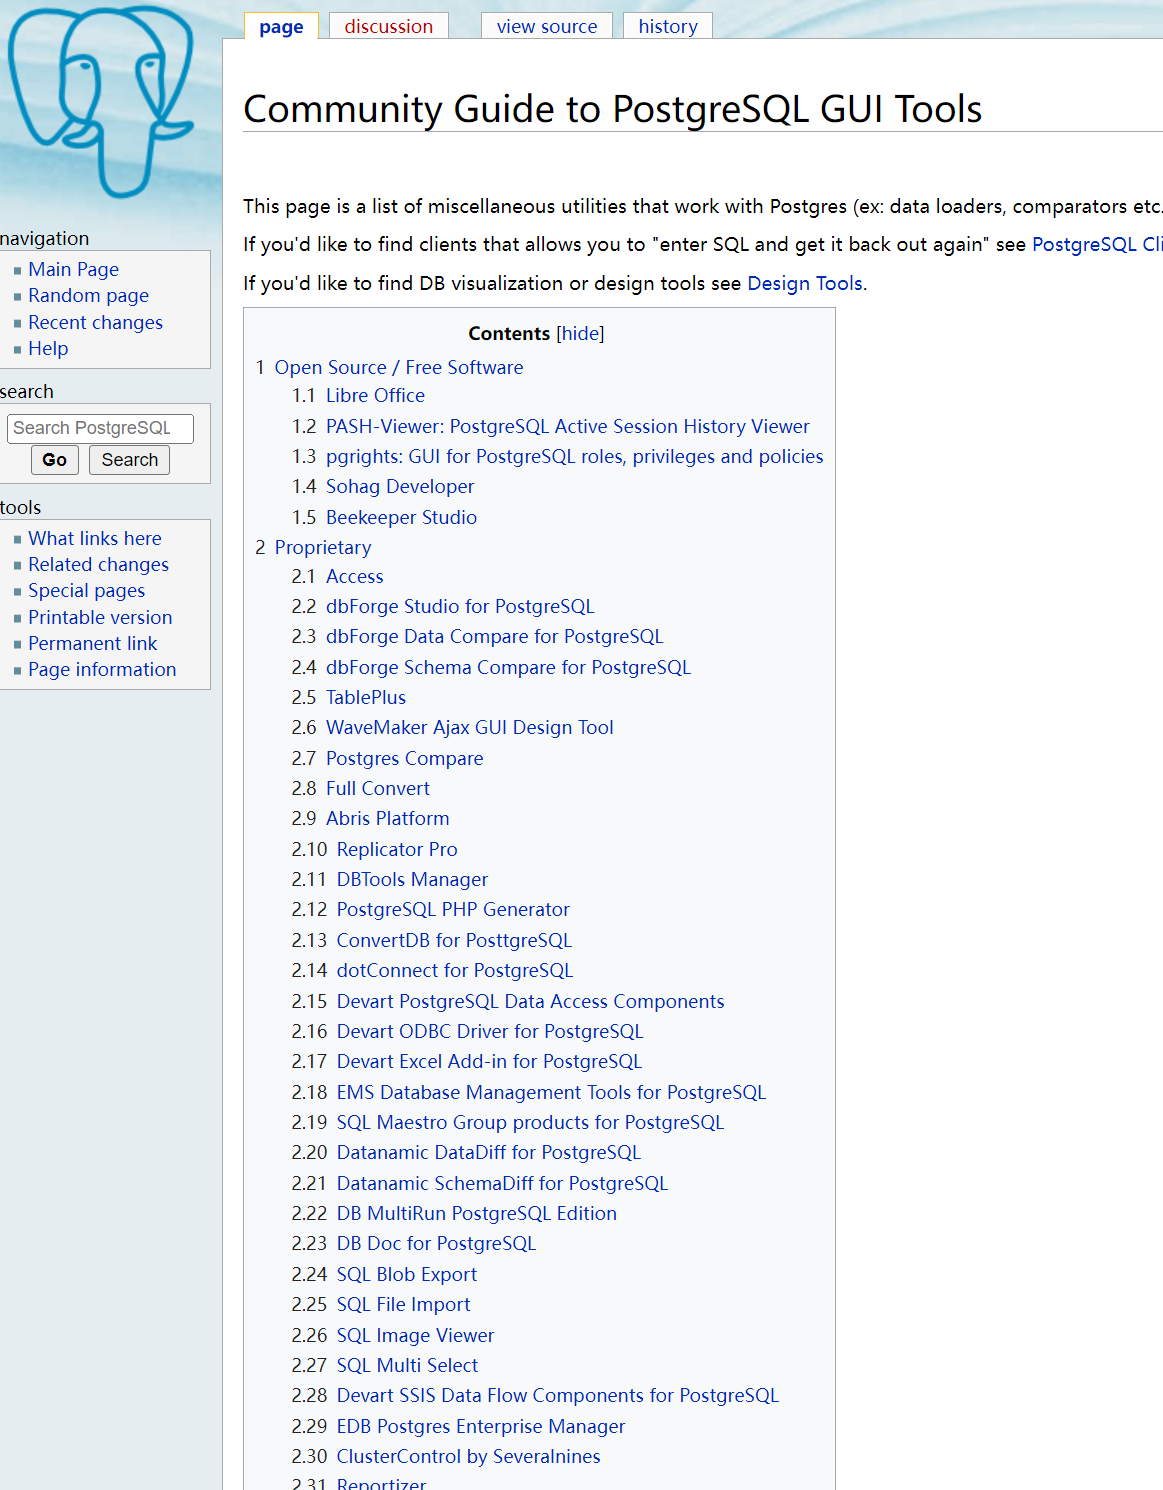The height and width of the screenshot is (1490, 1163).
Task: Open Special pages link
Action: [x=87, y=591]
